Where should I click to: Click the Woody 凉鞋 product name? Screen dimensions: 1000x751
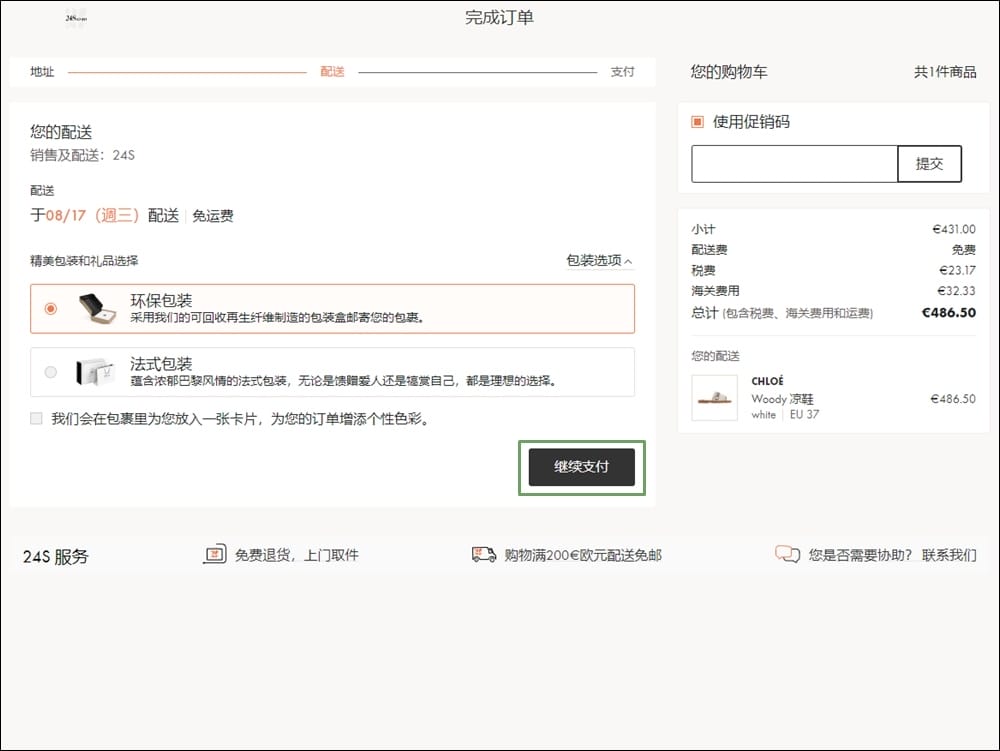[783, 399]
